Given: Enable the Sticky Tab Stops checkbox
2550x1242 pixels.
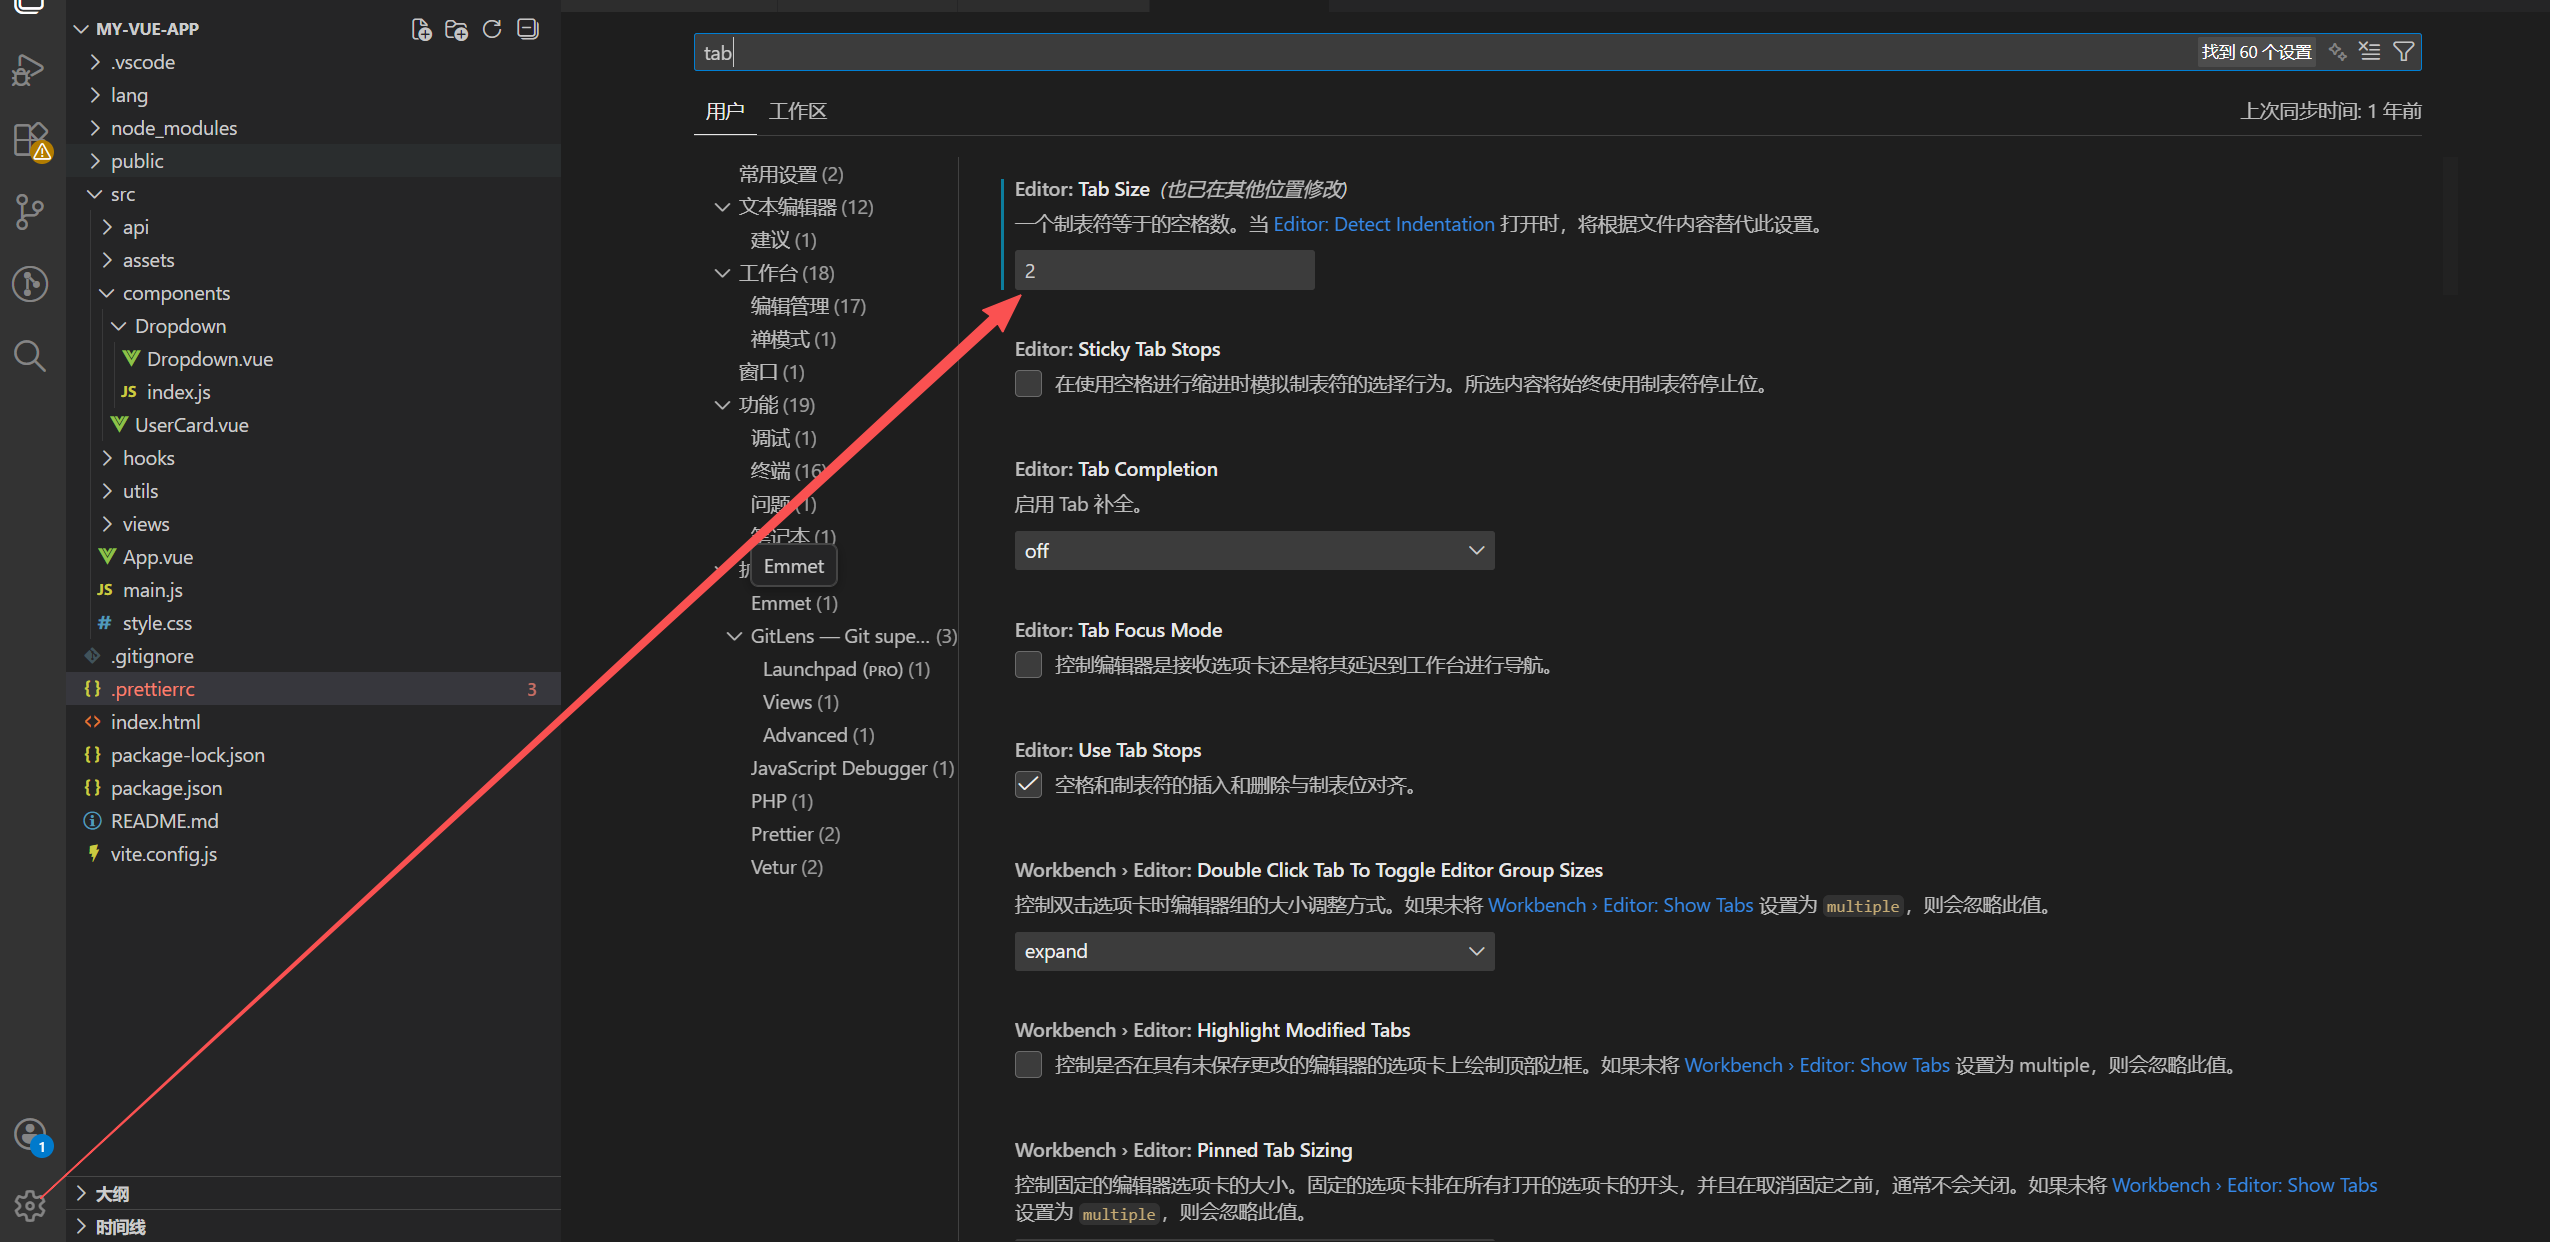Looking at the screenshot, I should 1028,384.
